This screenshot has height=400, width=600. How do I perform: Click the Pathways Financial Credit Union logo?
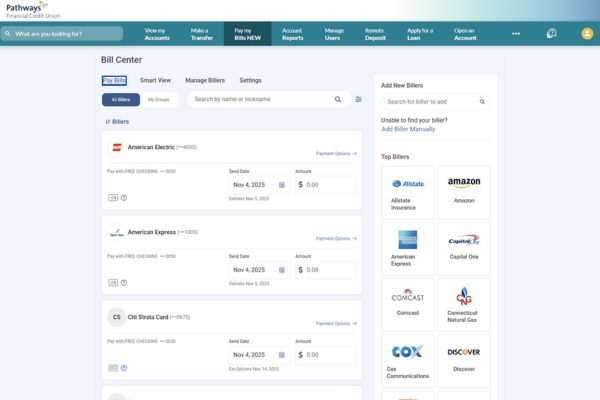pos(33,10)
